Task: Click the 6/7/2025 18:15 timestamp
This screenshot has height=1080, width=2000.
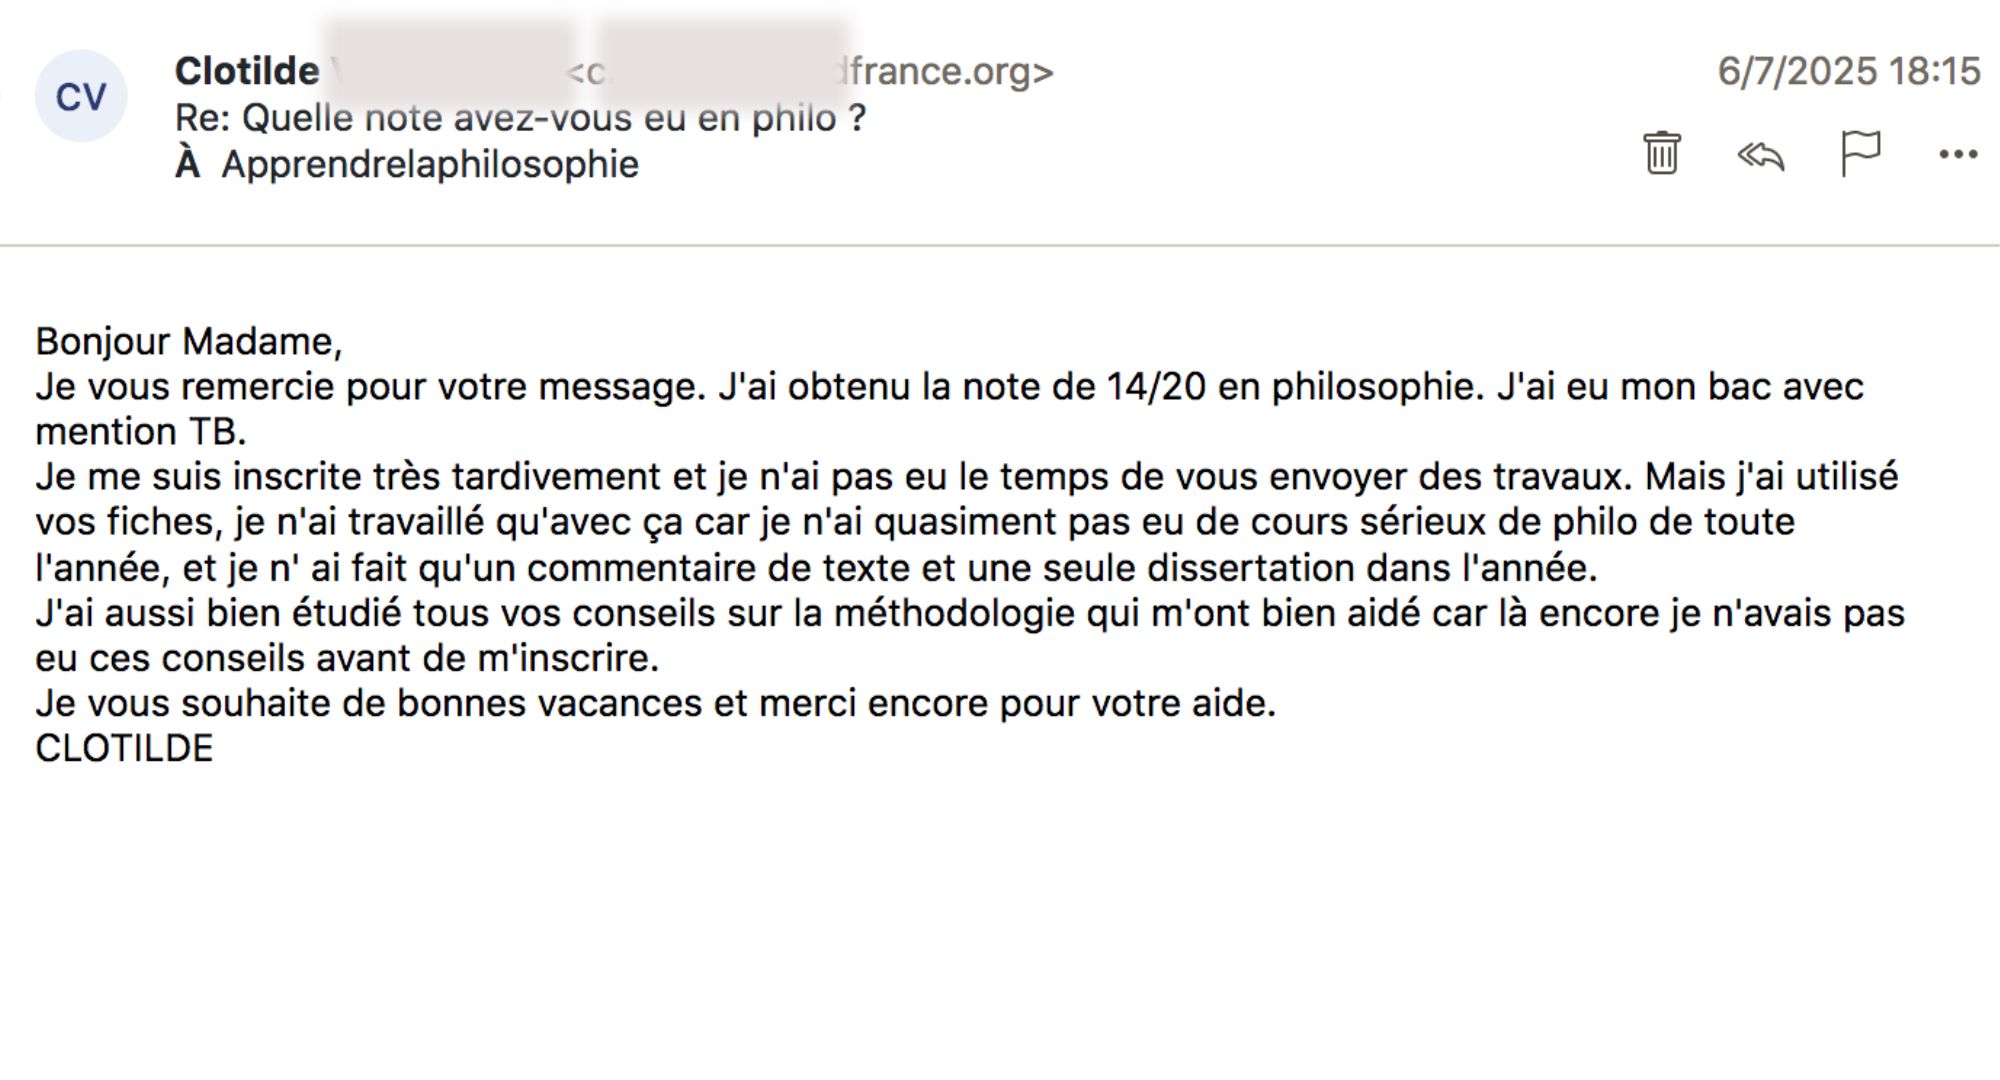Action: (x=1848, y=71)
